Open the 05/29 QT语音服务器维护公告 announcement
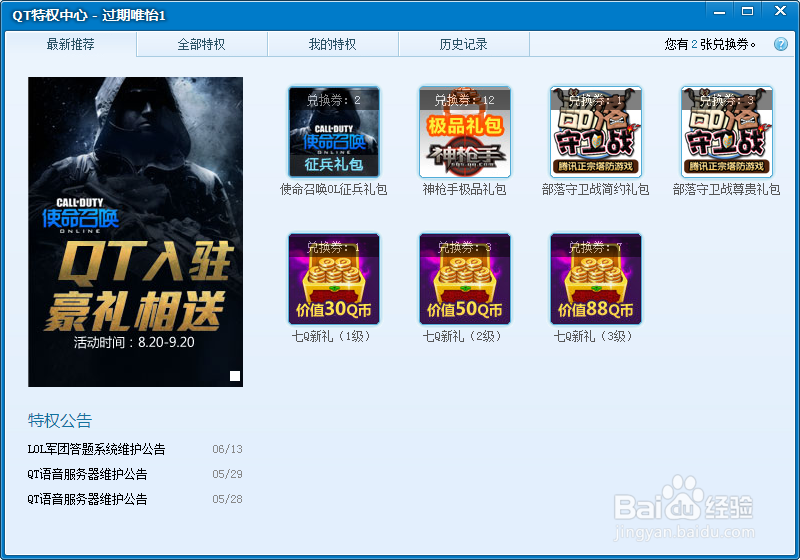Screen dimensions: 800x560 coord(87,474)
